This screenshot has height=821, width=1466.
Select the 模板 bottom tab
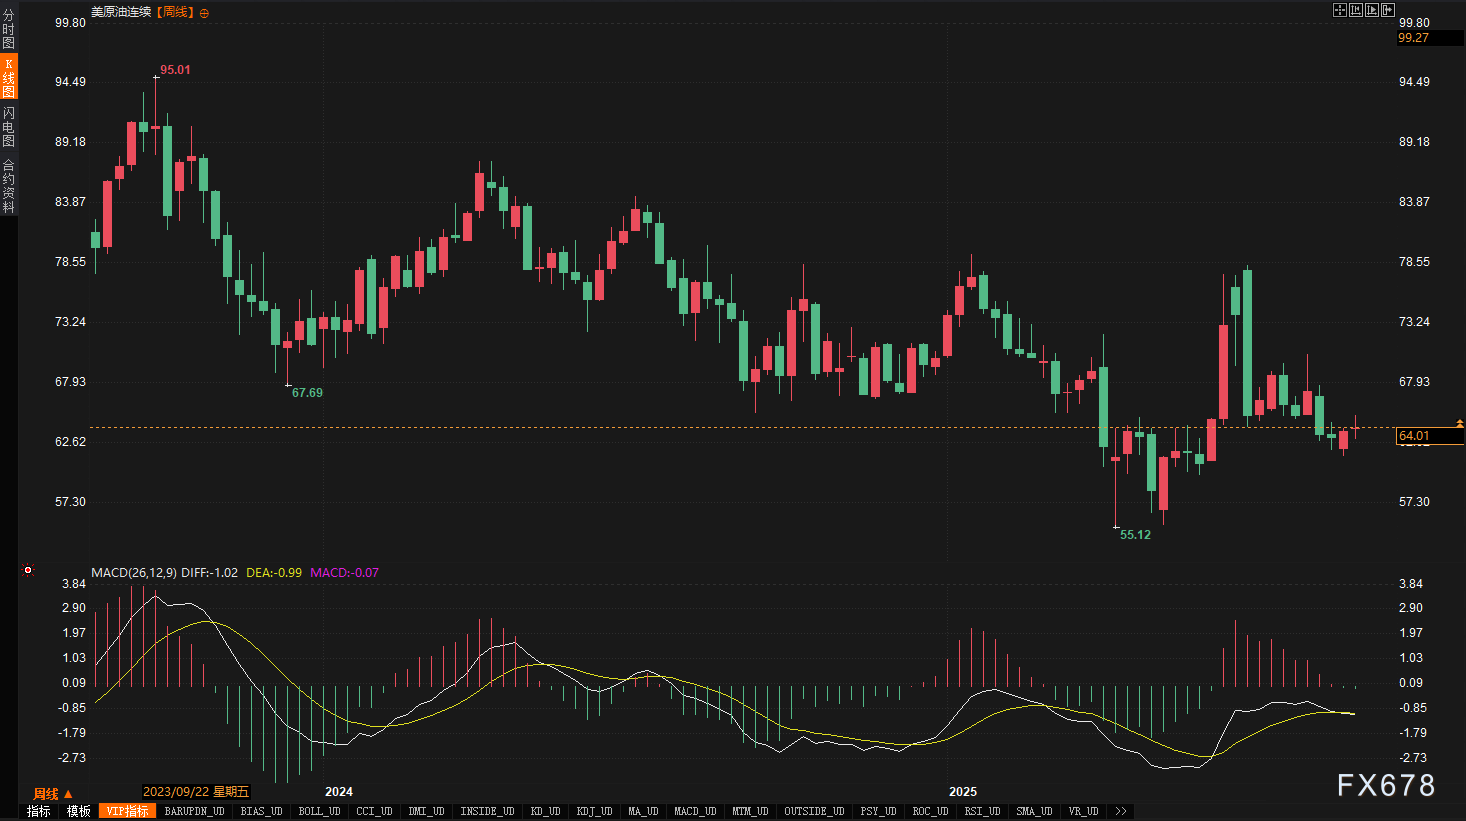point(79,811)
